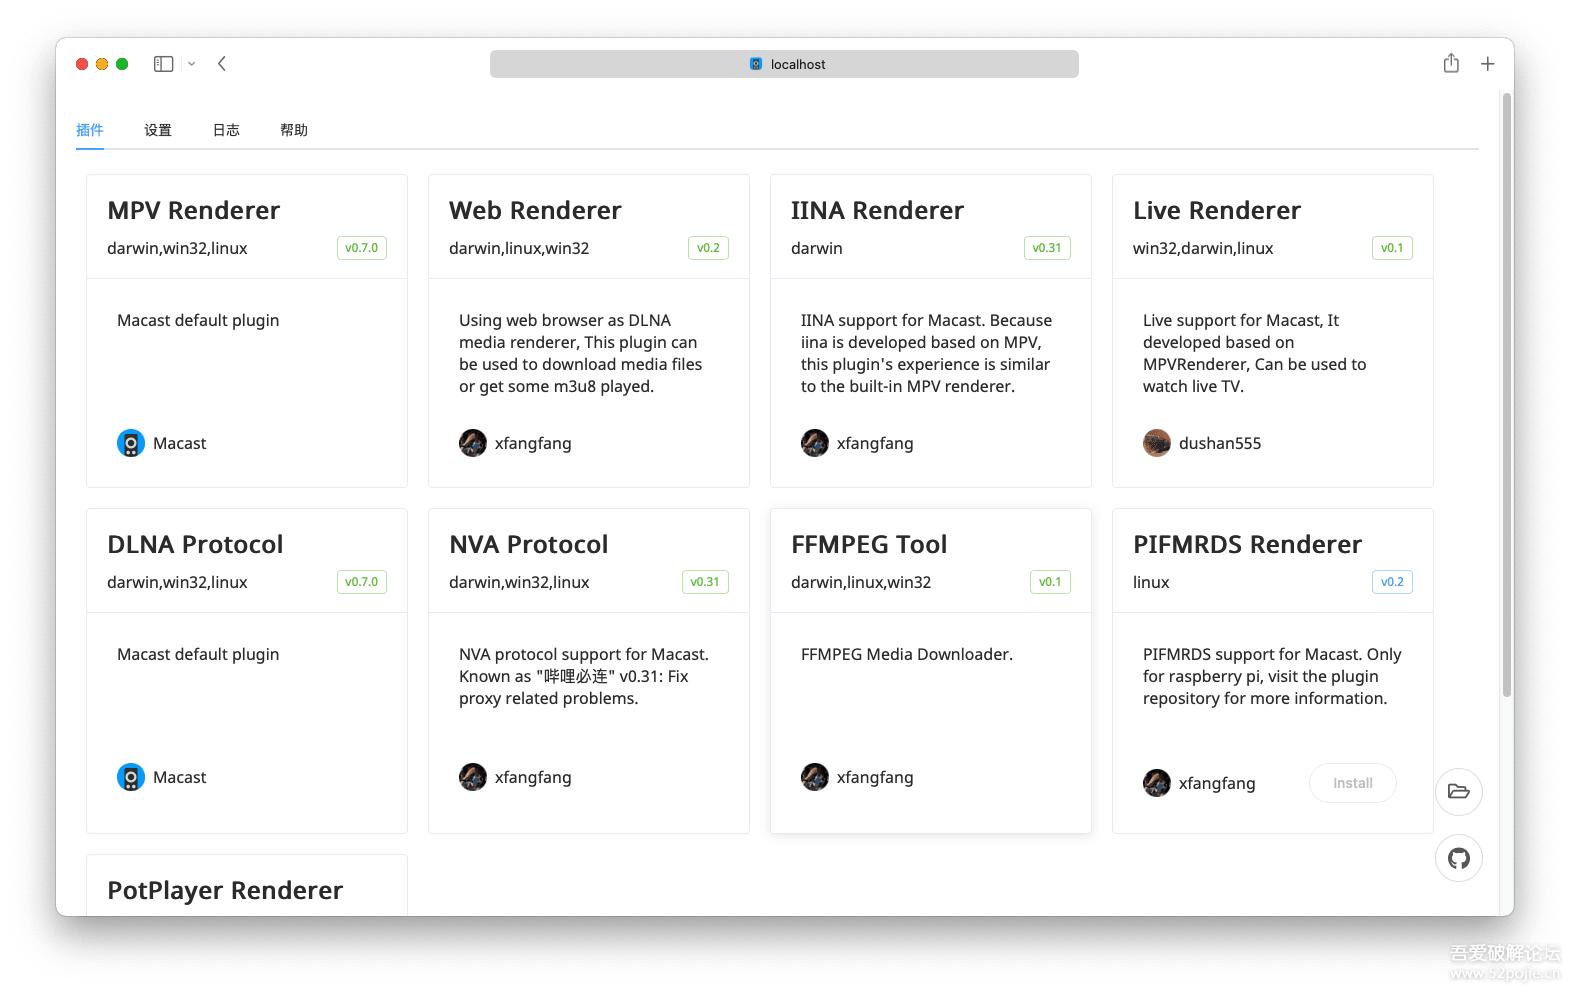This screenshot has width=1570, height=990.
Task: Click xfangfang avatar on FFMPEG Tool card
Action: pyautogui.click(x=815, y=777)
